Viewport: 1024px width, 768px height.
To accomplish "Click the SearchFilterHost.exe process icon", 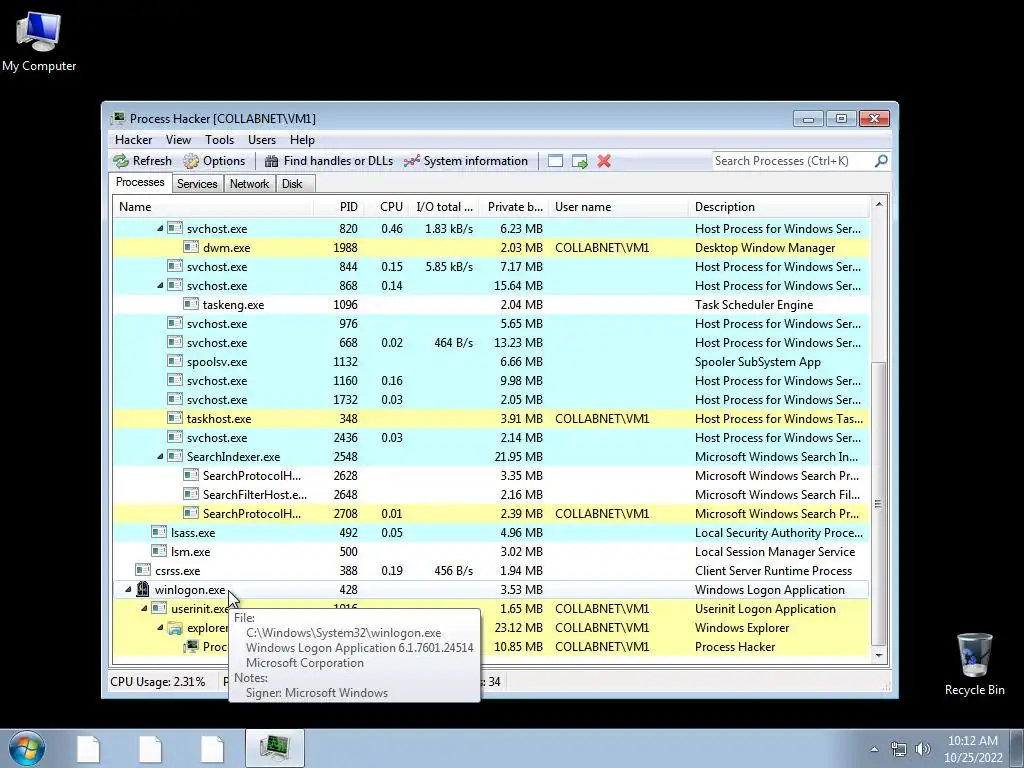I will click(x=191, y=494).
